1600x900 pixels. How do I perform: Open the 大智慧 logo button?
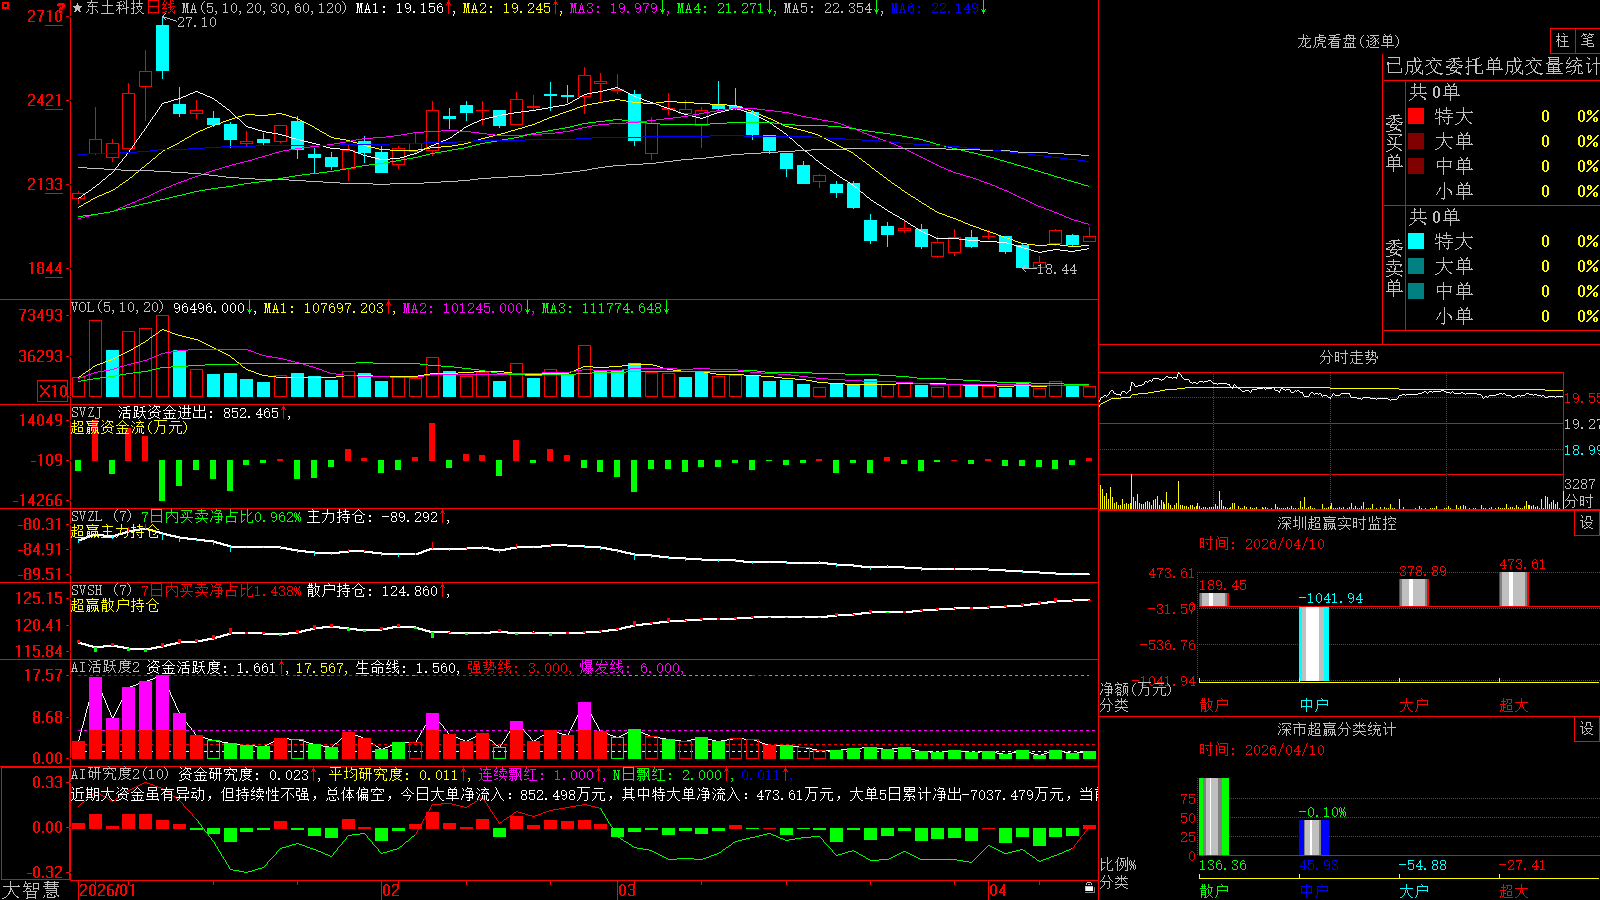click(x=31, y=890)
